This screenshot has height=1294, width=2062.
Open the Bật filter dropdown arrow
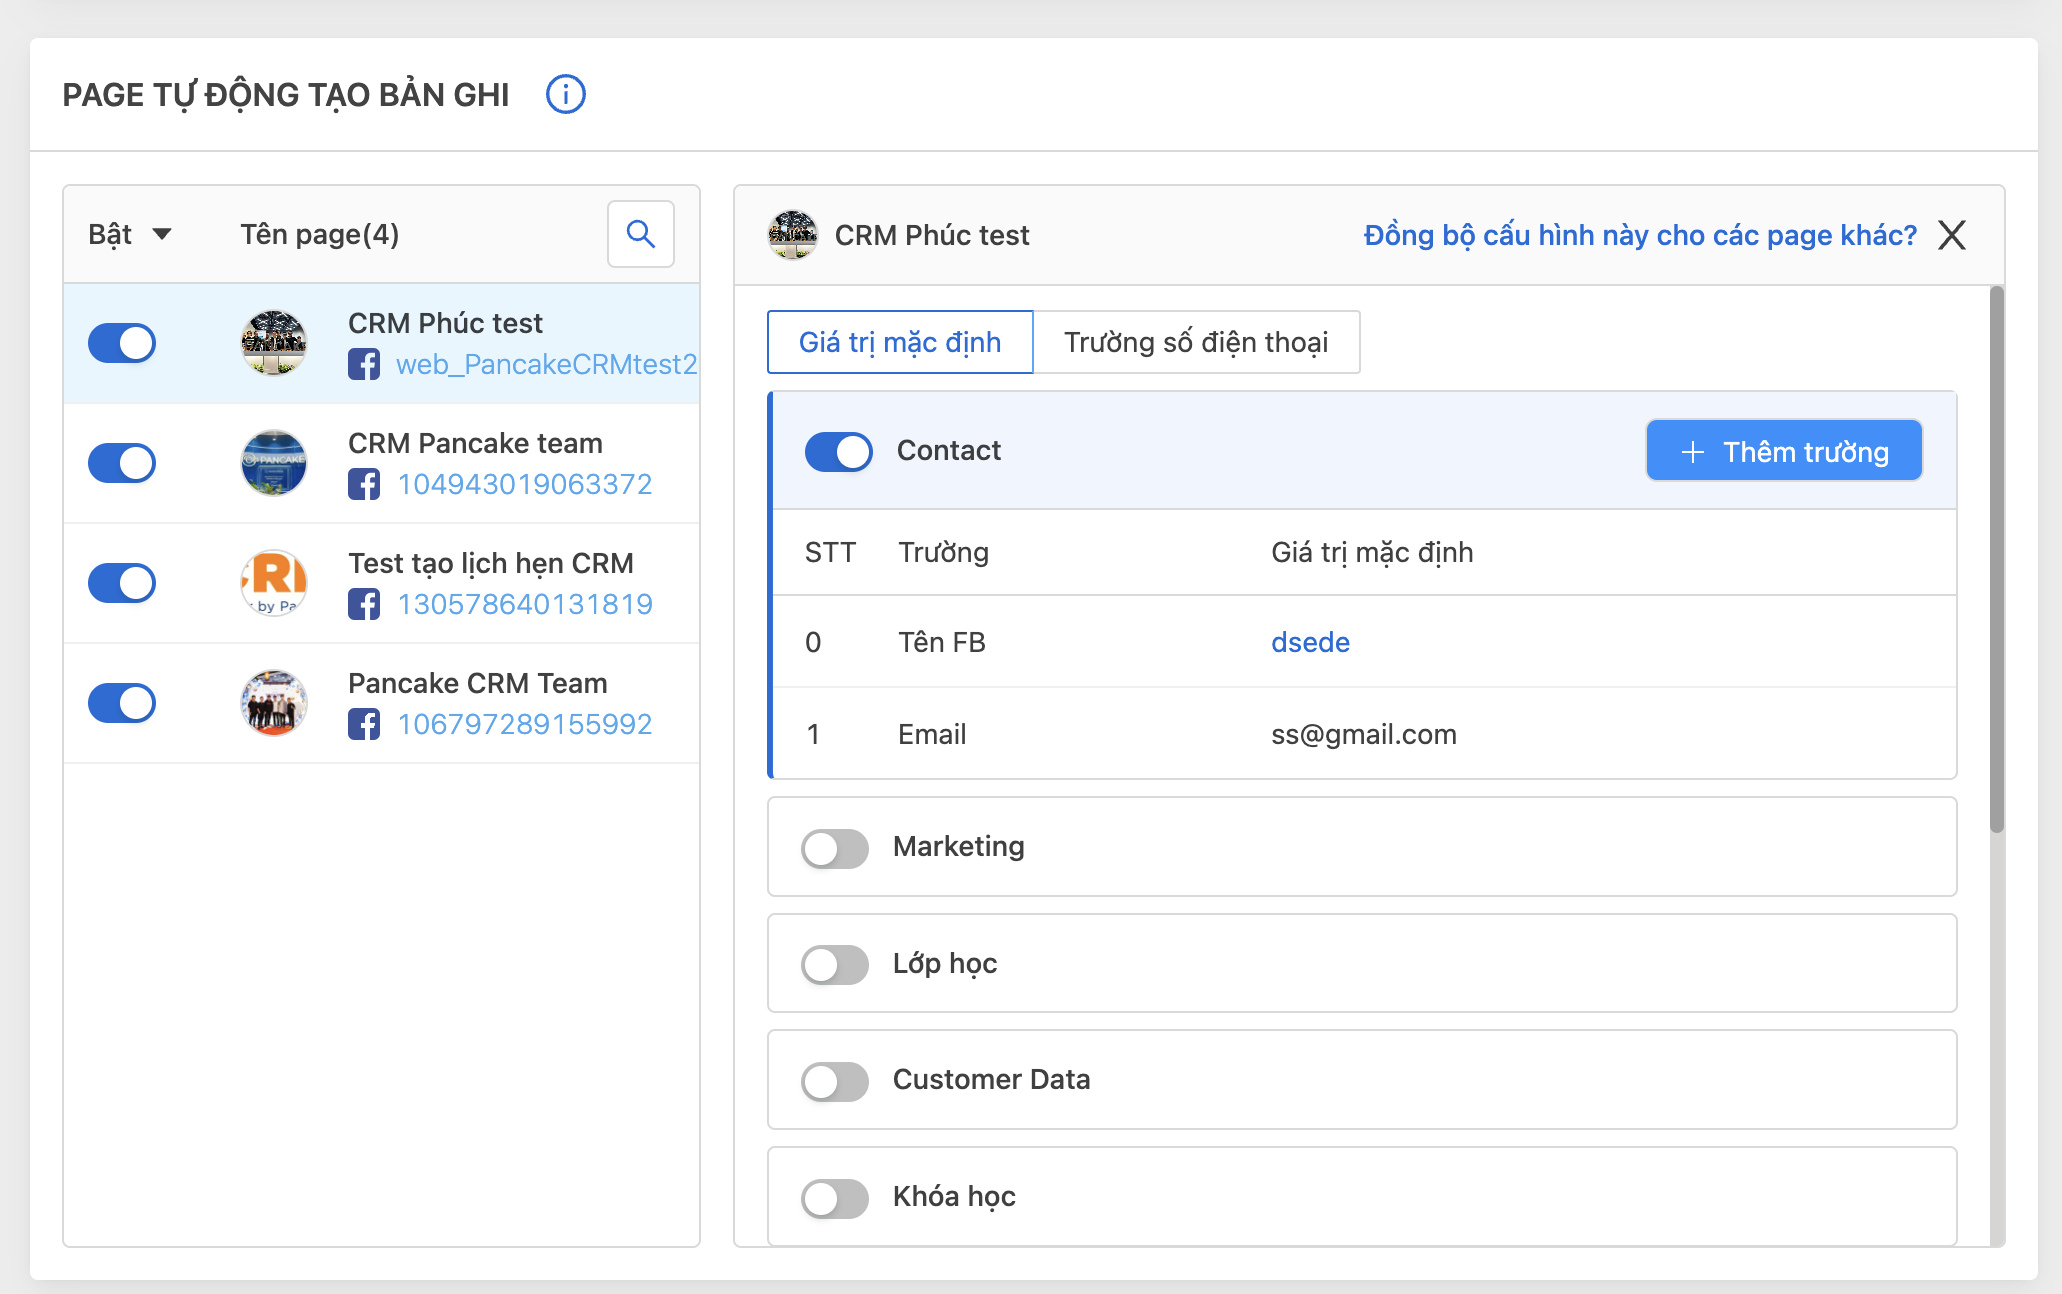pos(162,234)
